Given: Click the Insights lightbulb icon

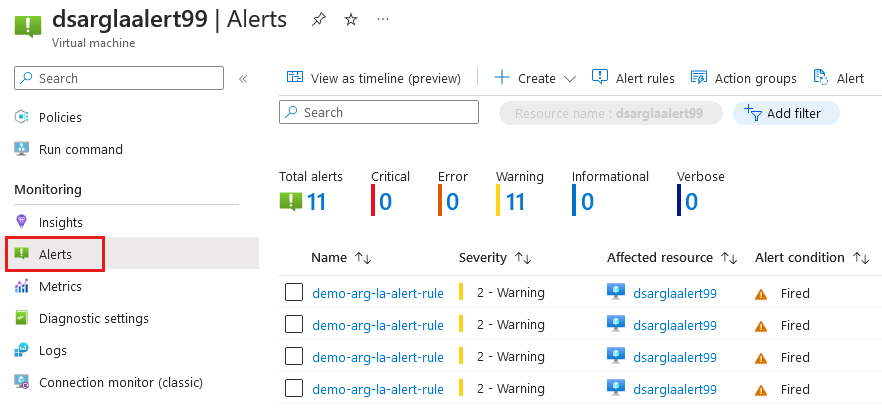Looking at the screenshot, I should (21, 222).
